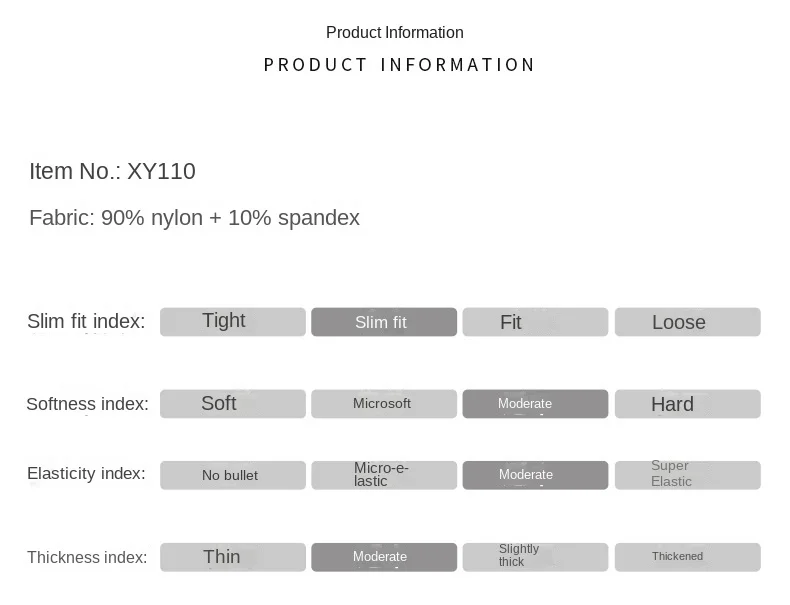Click the Fabric composition line

194,218
